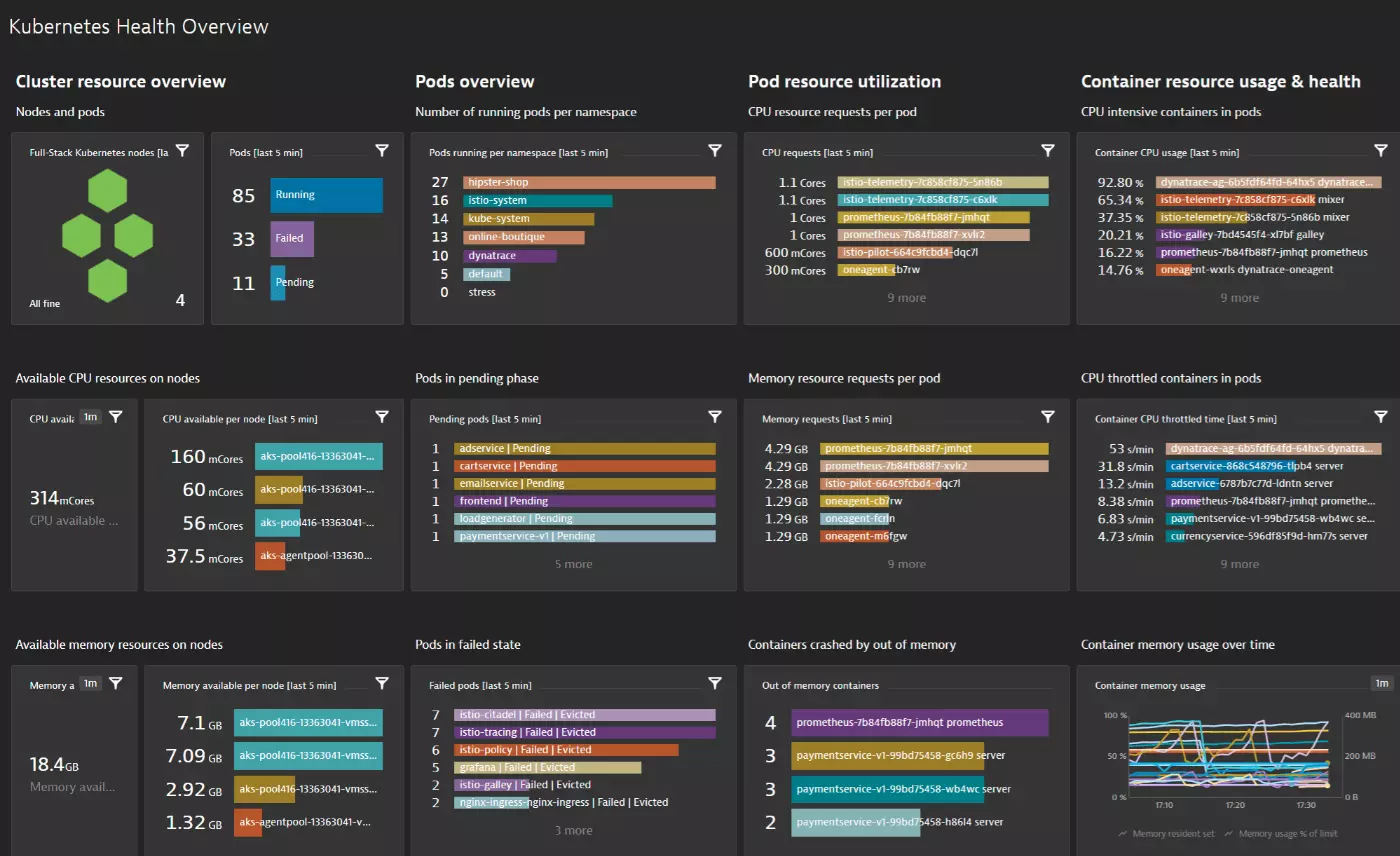The image size is (1400, 856).
Task: Open filter on Failed pods tile
Action: (x=715, y=684)
